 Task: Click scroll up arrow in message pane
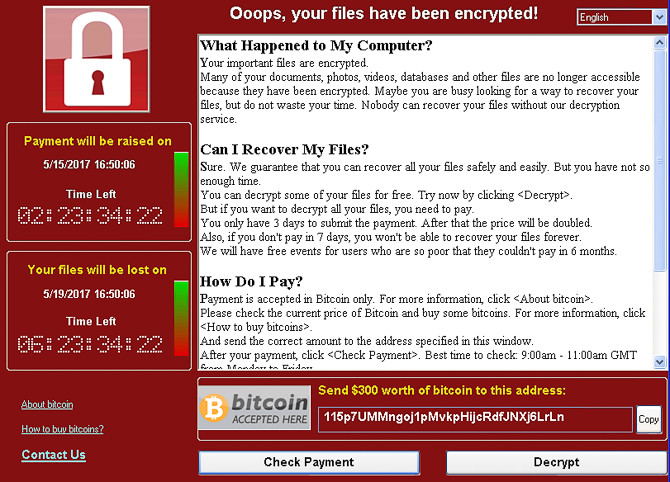659,43
